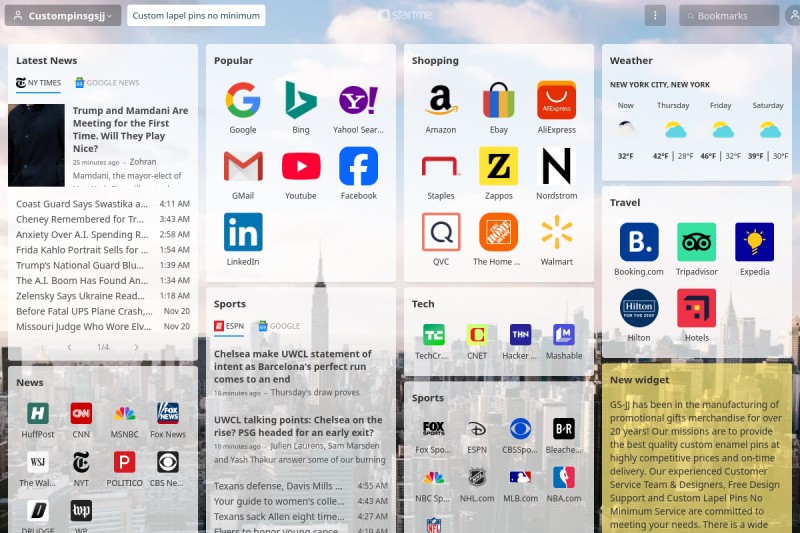Open UWCL talking points article
This screenshot has width=800, height=533.
298,426
